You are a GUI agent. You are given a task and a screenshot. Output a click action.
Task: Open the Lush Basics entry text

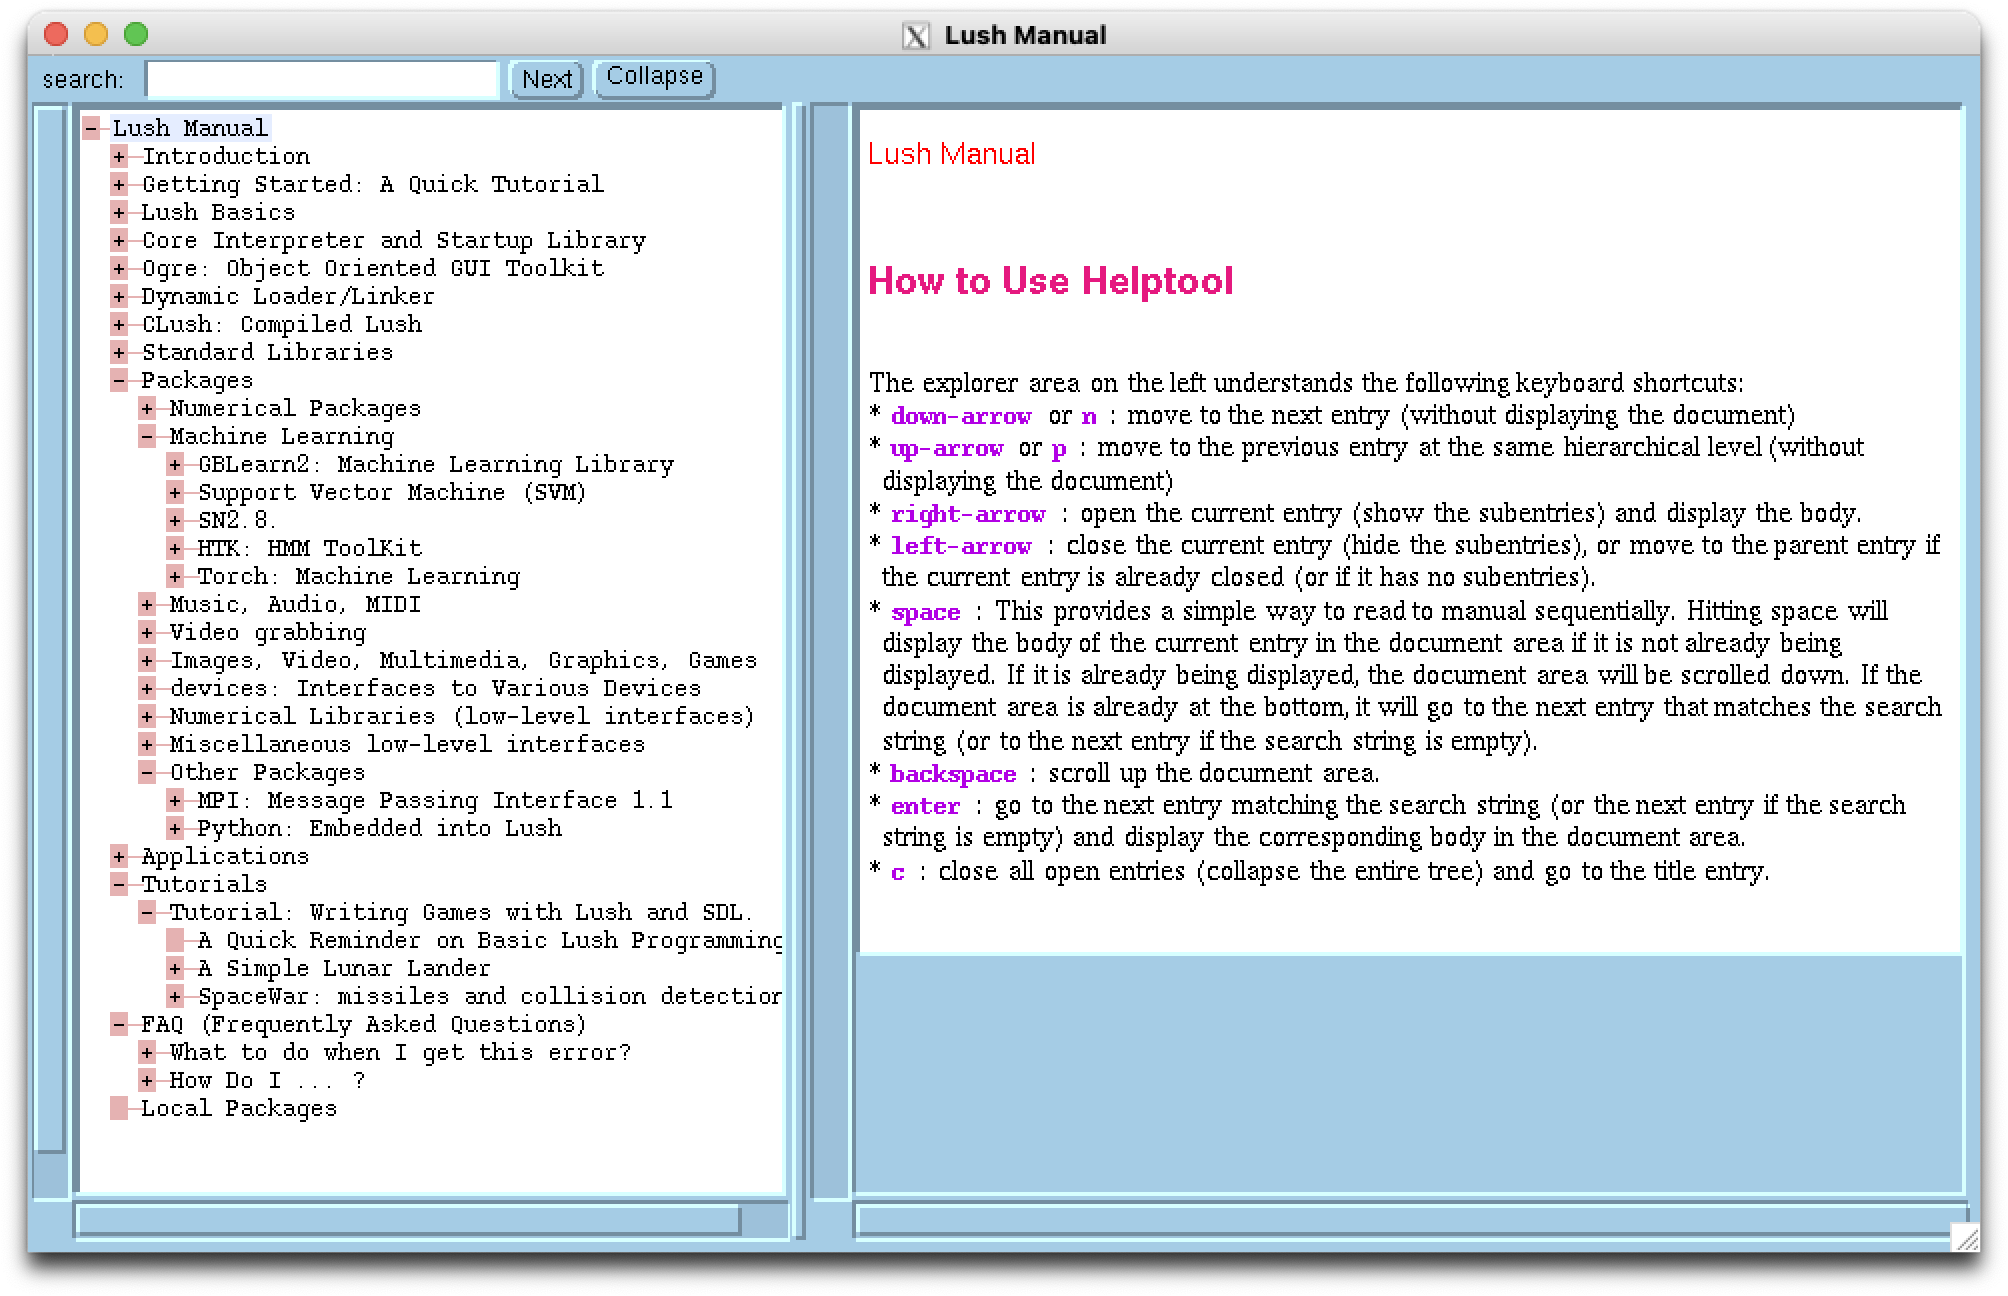point(218,212)
